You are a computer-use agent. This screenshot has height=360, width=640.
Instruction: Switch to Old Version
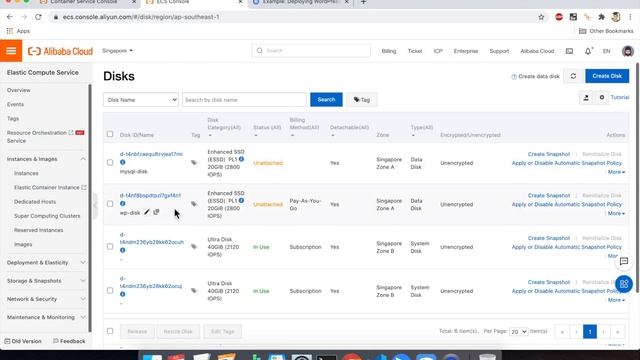(23, 341)
